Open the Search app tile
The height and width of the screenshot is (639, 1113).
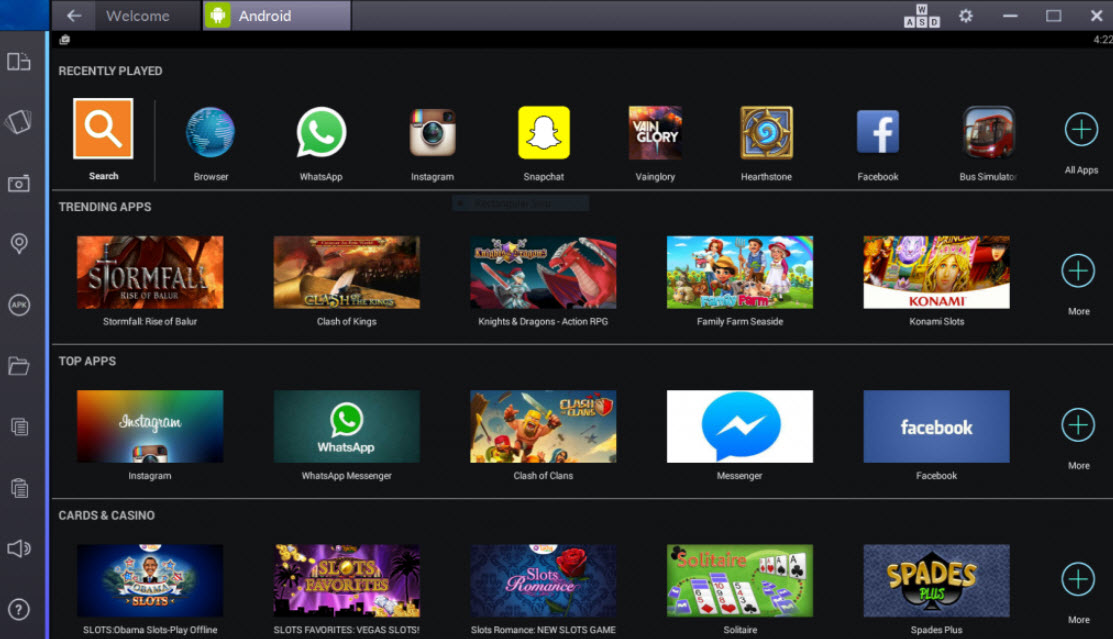point(103,129)
